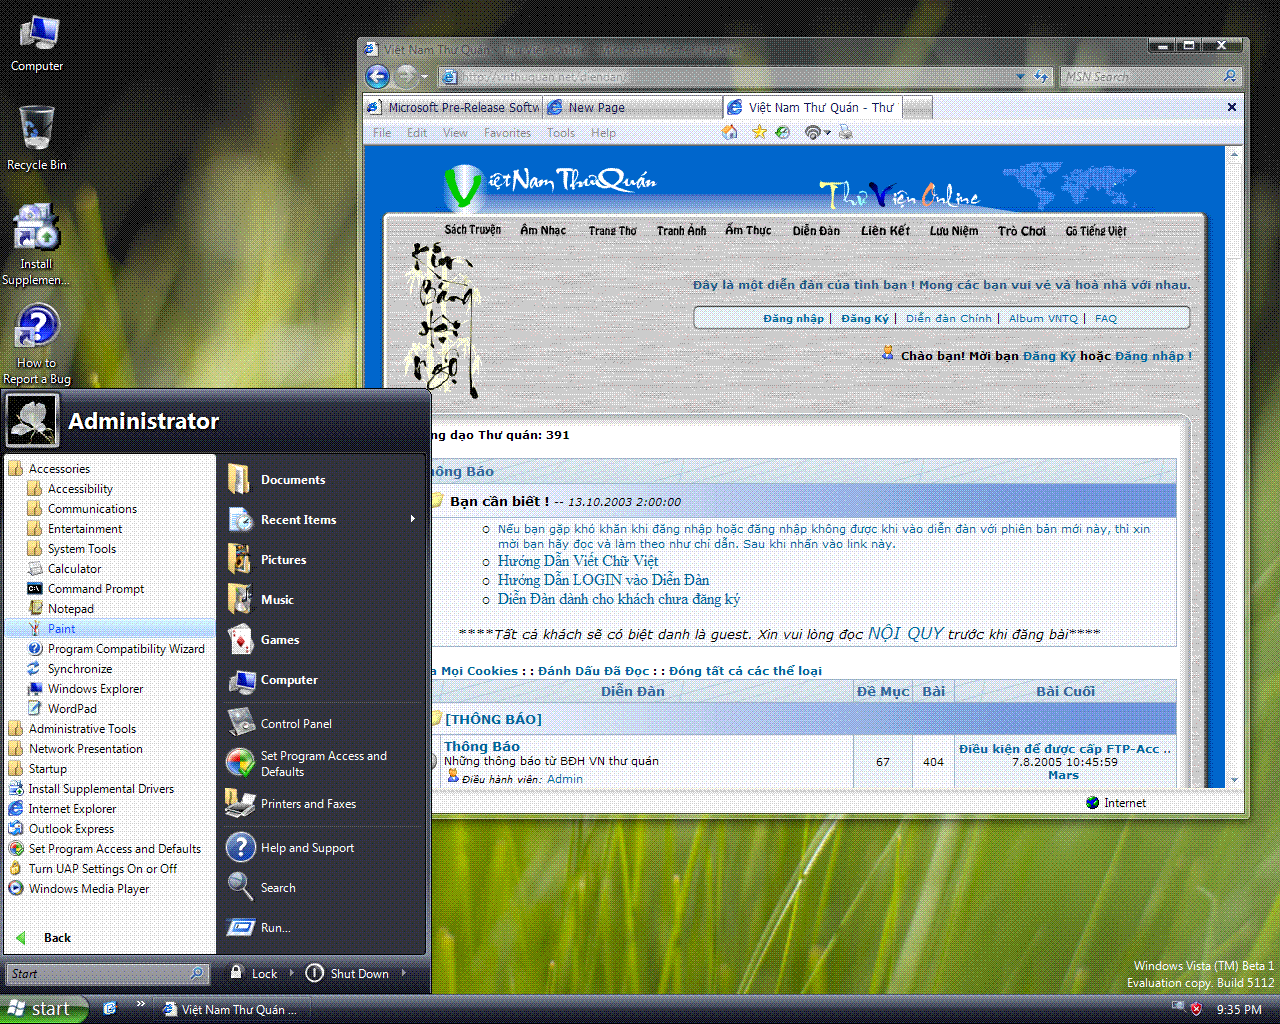Click the Shut Down power icon
This screenshot has width=1280, height=1024.
point(314,973)
